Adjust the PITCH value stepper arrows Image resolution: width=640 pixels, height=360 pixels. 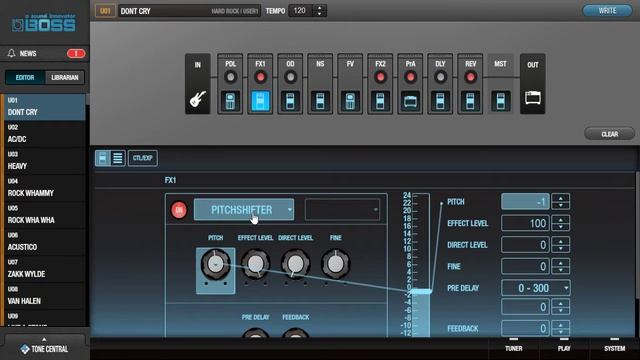[x=560, y=202]
